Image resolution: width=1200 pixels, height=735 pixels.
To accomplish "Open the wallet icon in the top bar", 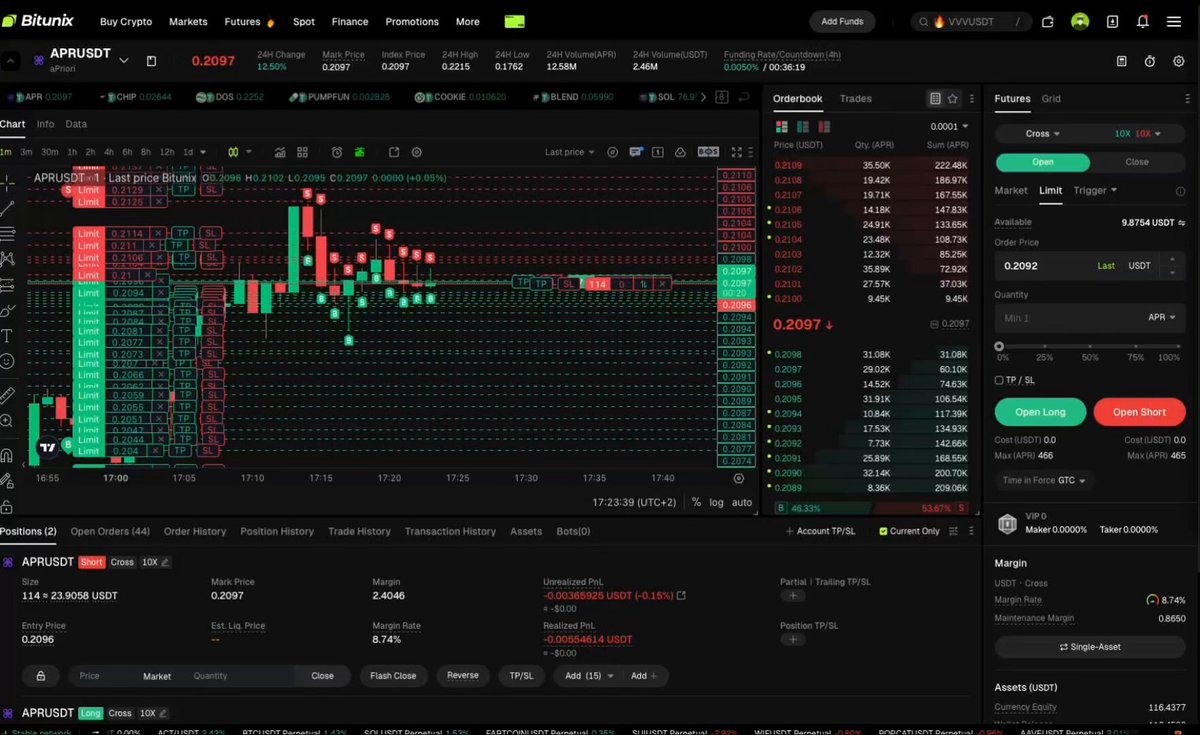I will click(1048, 21).
